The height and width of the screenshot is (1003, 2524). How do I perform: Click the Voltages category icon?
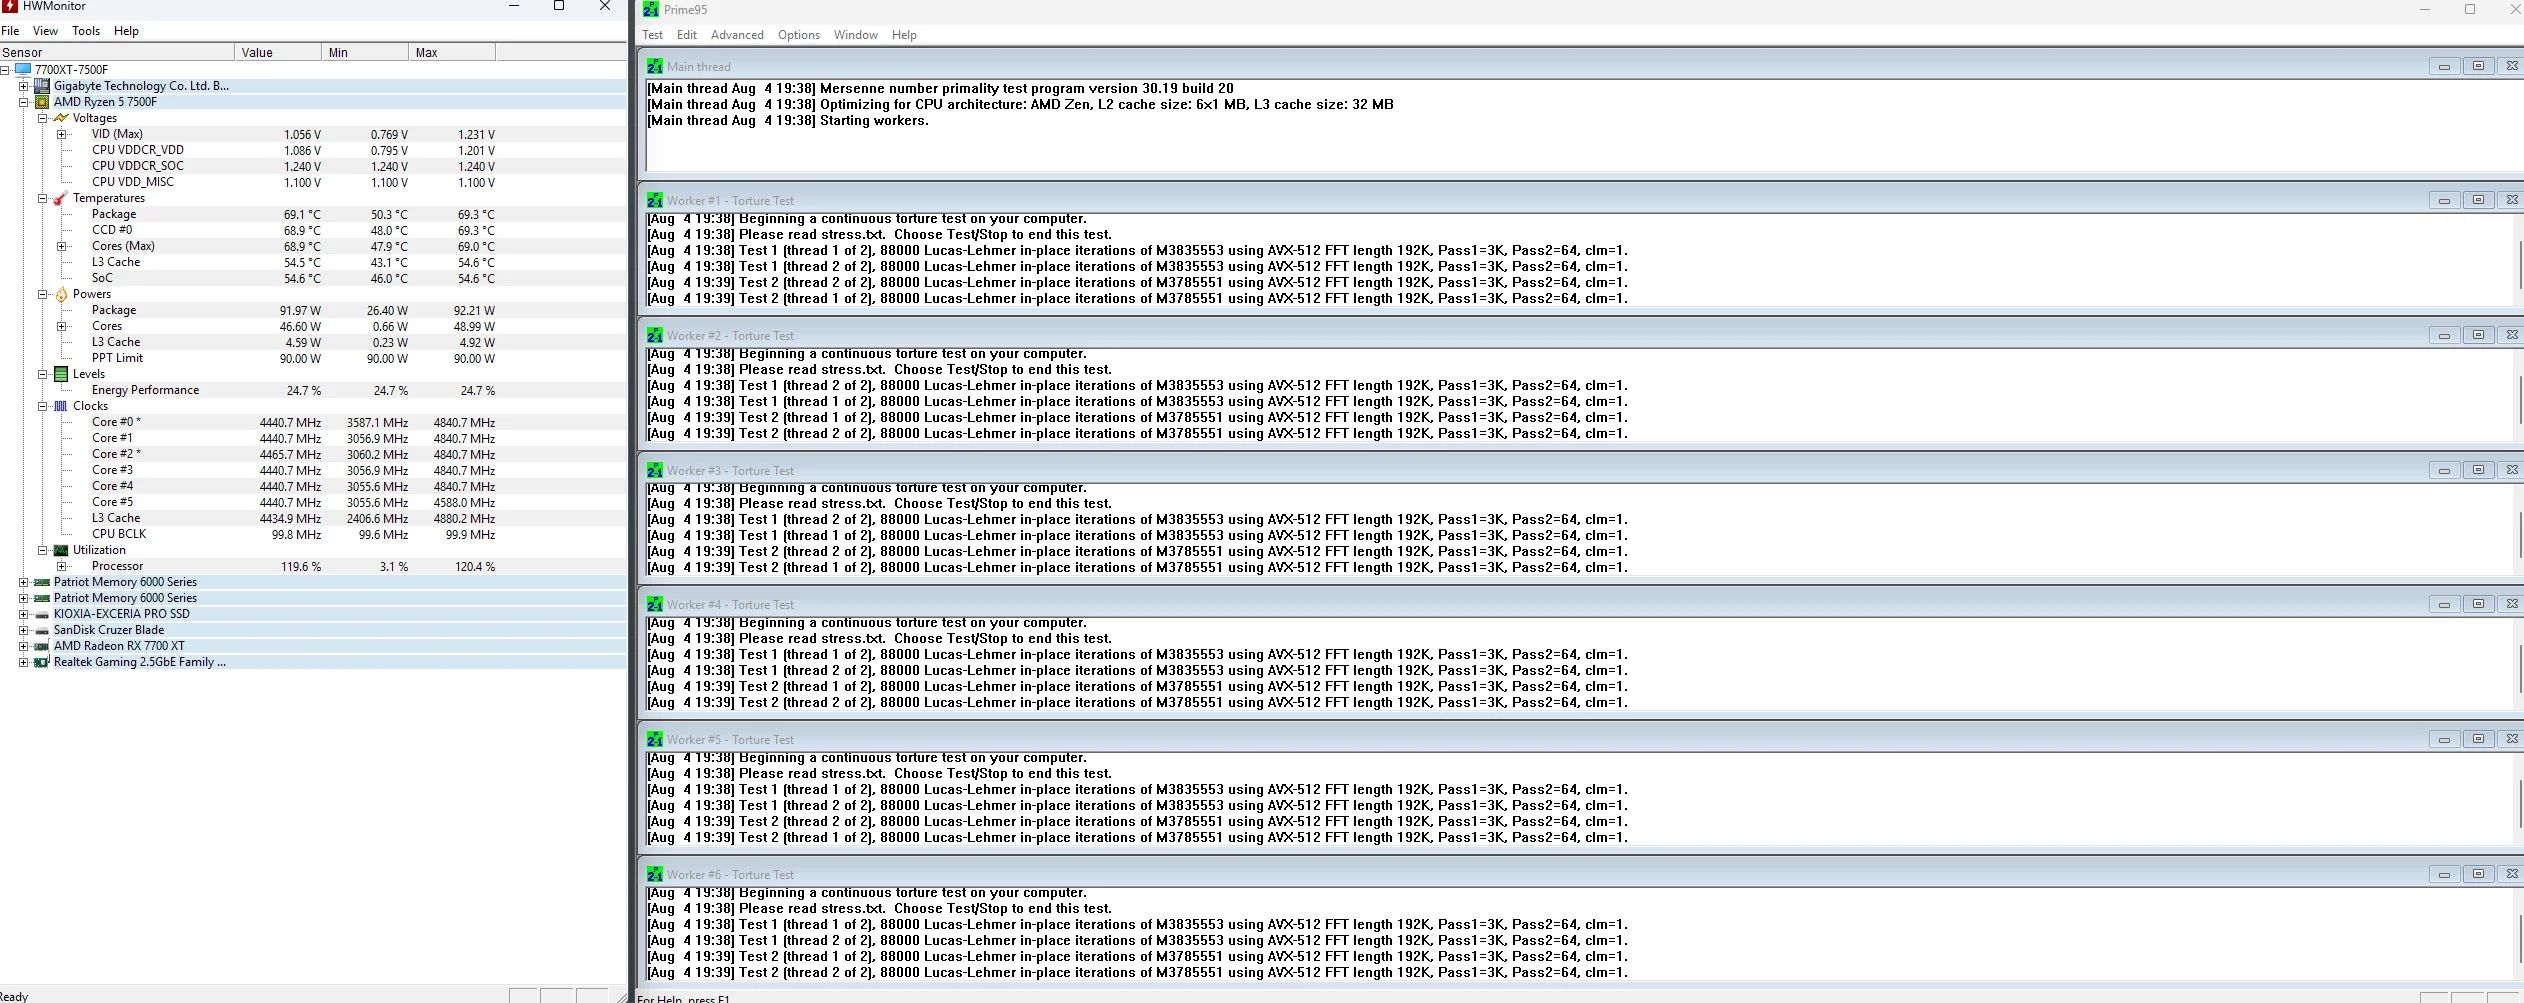(61, 118)
